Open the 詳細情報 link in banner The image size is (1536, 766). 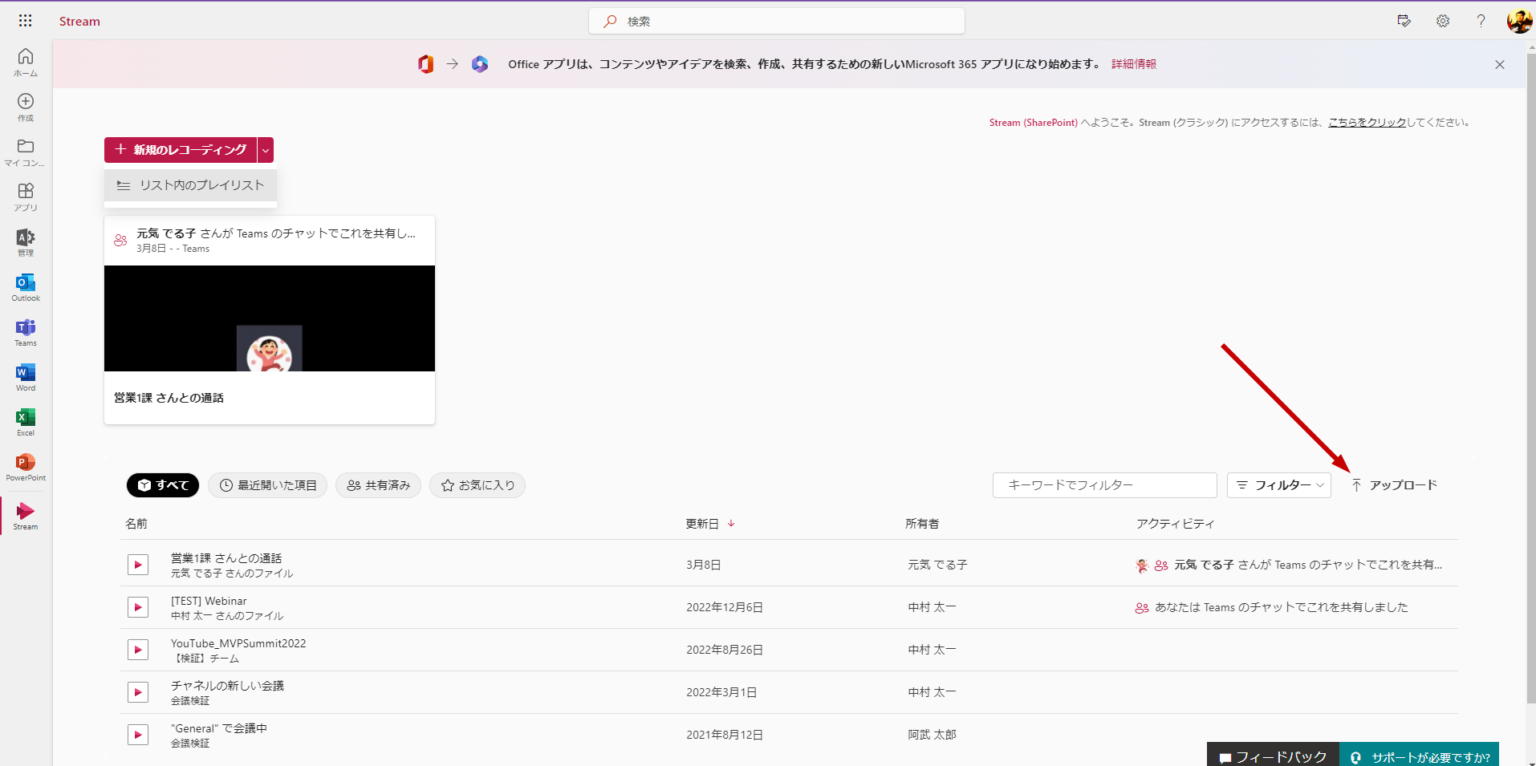point(1134,64)
